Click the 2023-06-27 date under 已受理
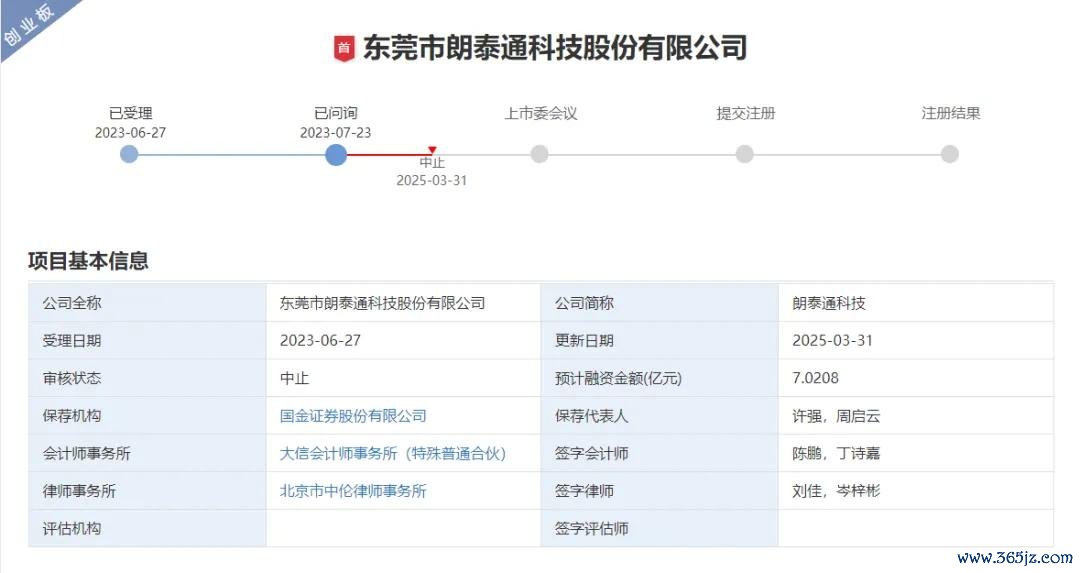The width and height of the screenshot is (1080, 573). pyautogui.click(x=130, y=133)
